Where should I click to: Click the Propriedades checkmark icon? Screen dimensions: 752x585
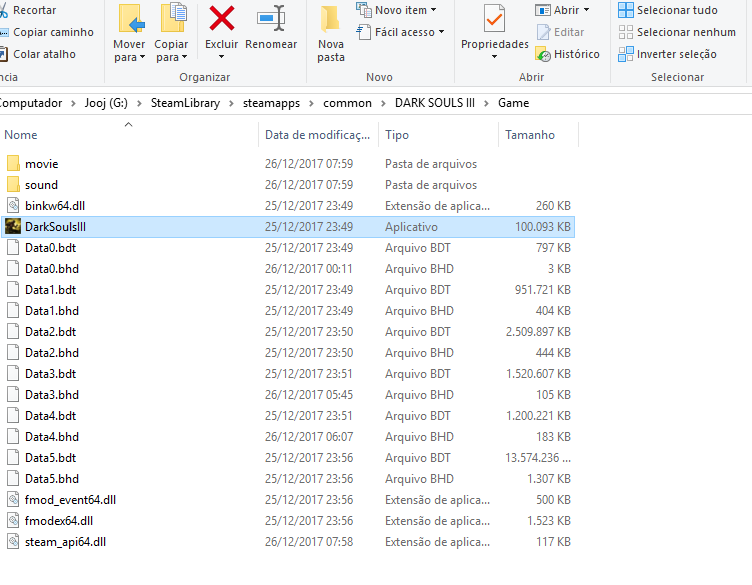[x=494, y=19]
